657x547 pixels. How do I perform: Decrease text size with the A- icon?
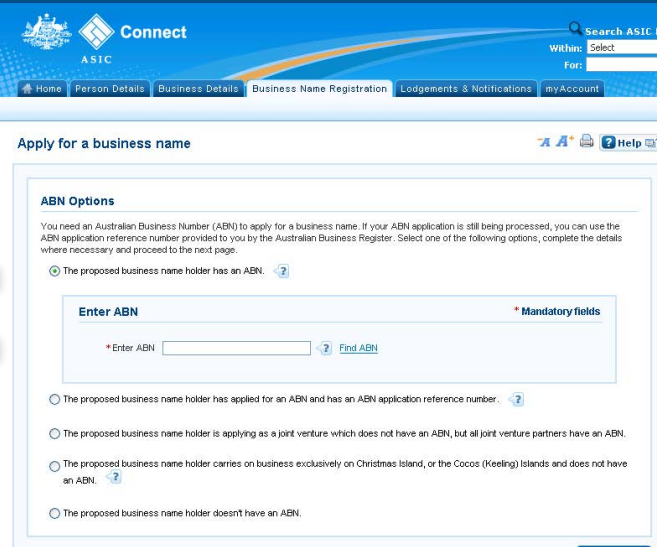point(544,142)
